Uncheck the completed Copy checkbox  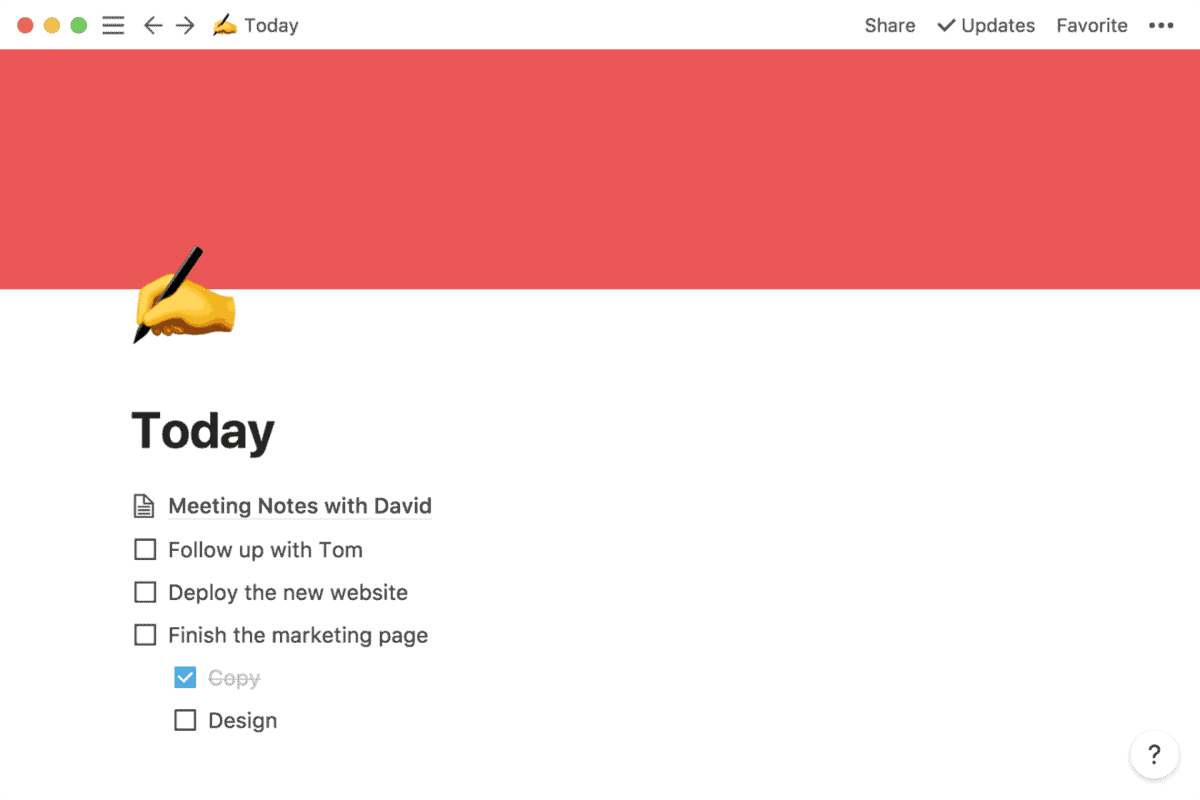186,678
